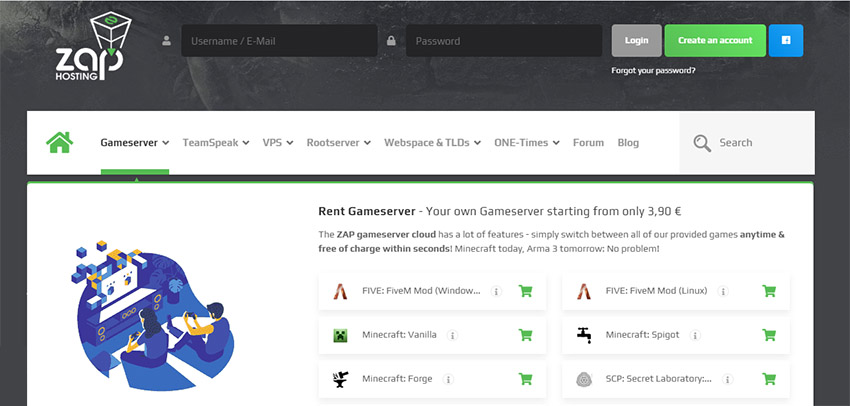
Task: Open the ZAP Hosting logo homepage
Action: 93,48
